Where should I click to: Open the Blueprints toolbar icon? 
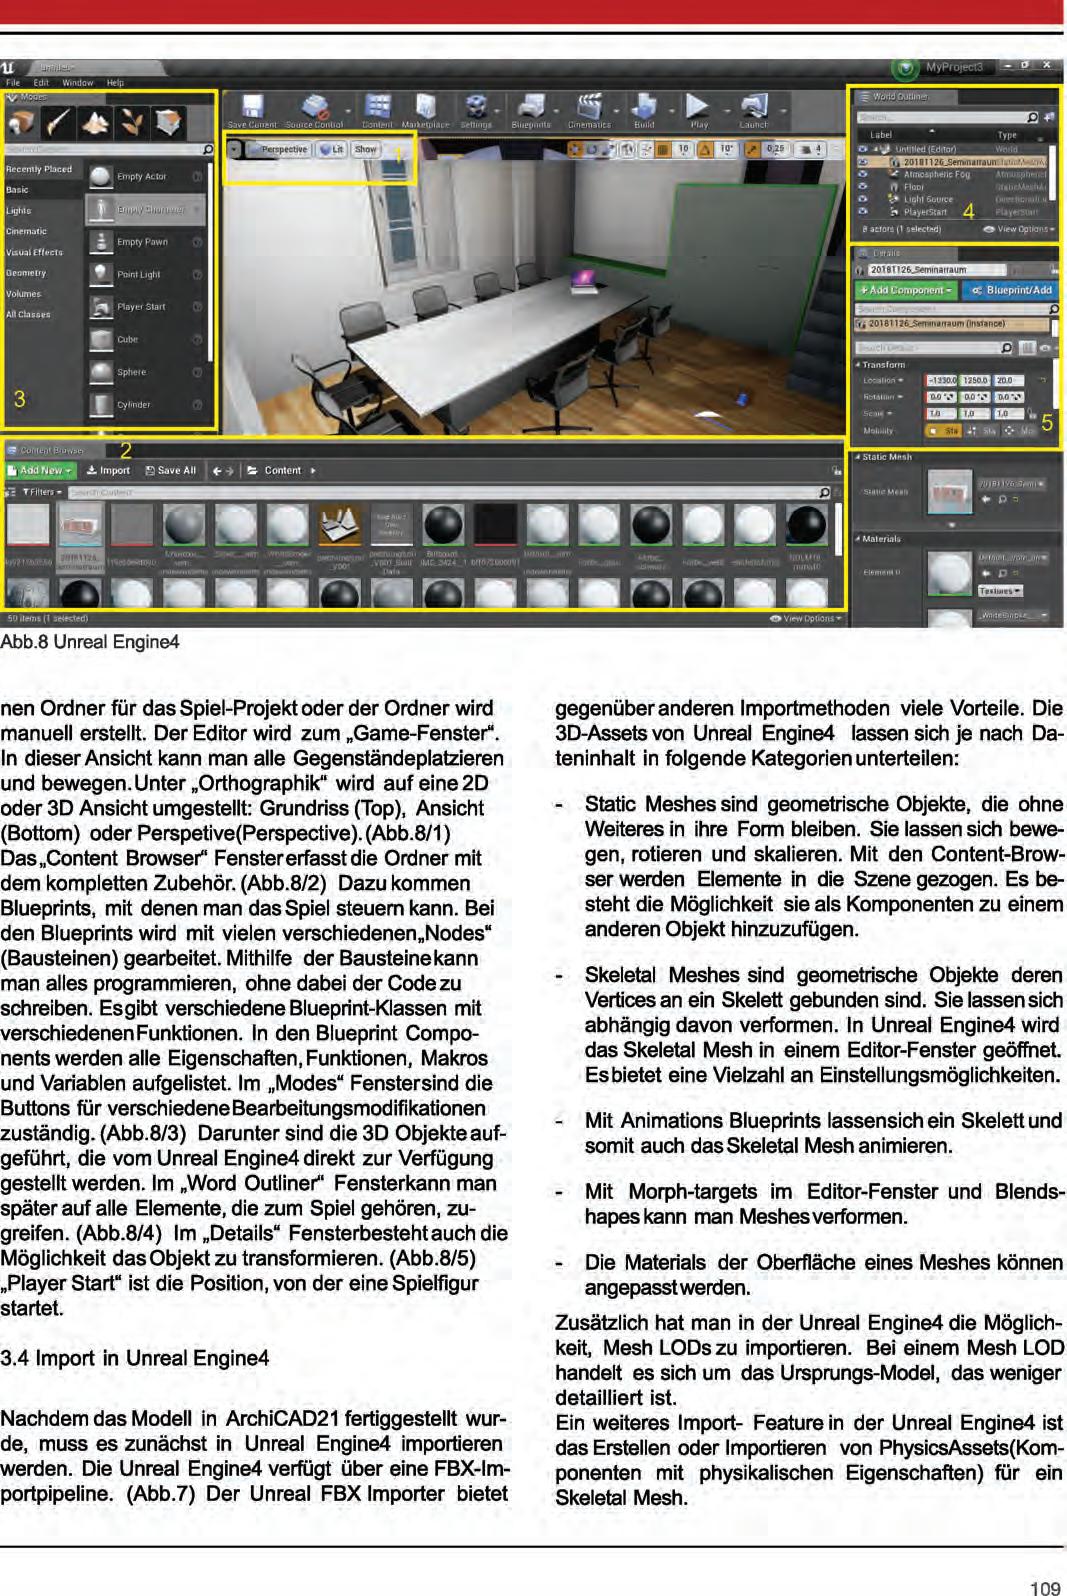(x=532, y=106)
